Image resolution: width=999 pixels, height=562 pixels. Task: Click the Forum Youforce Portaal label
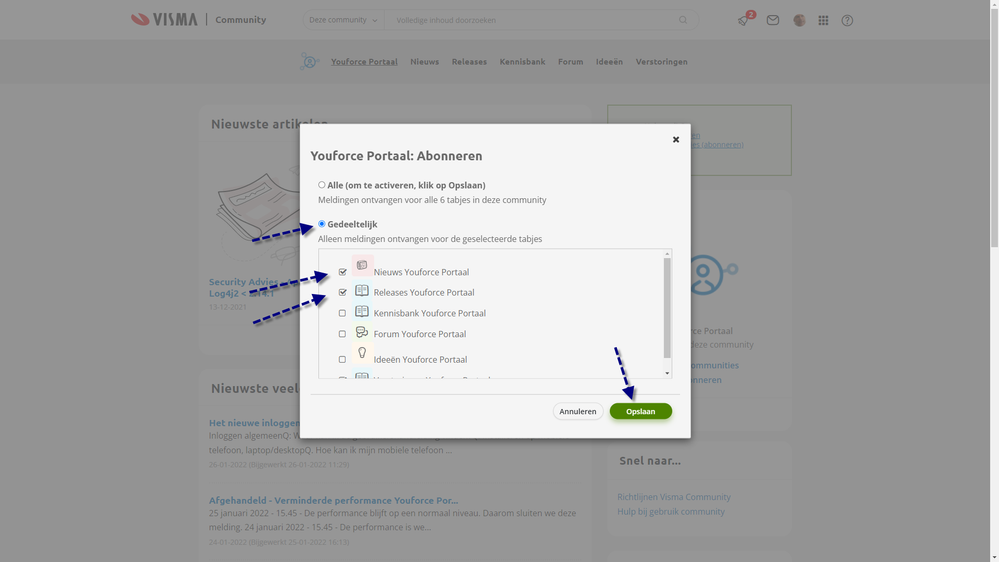coord(419,334)
